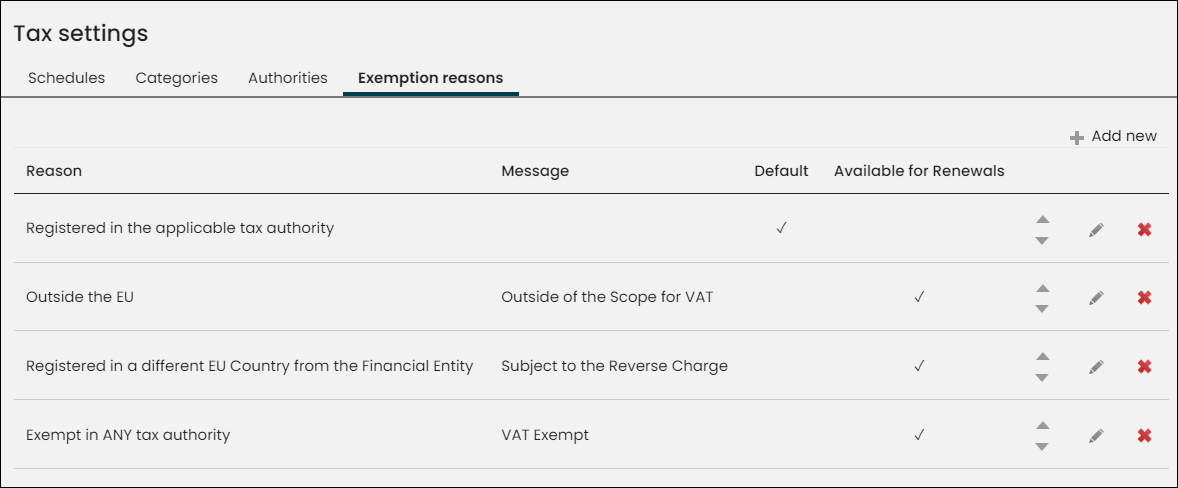Edit the 'Outside the EU' exemption reason
Image resolution: width=1178 pixels, height=488 pixels.
[1096, 298]
